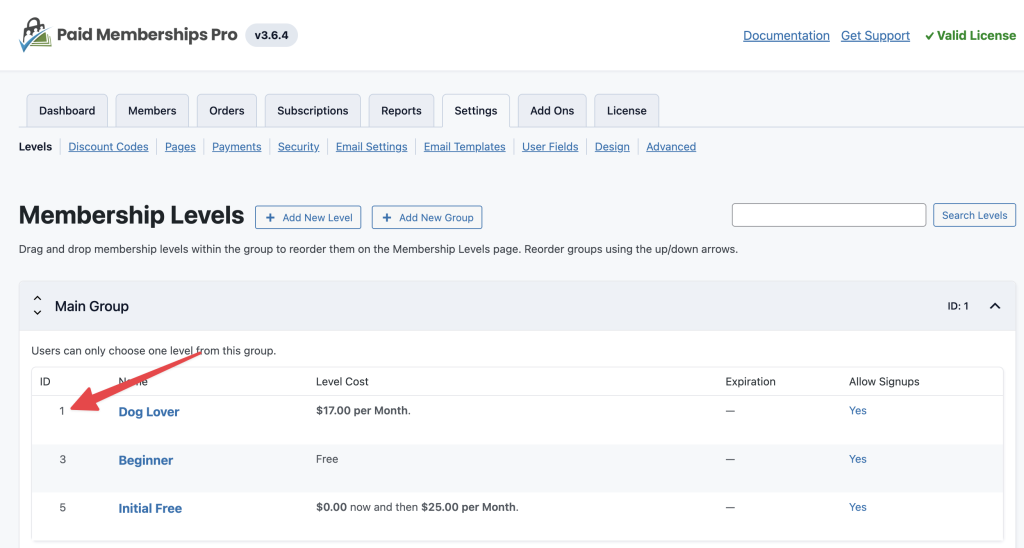Click the Paid Memberships Pro logo icon
Image resolution: width=1024 pixels, height=548 pixels.
click(35, 35)
